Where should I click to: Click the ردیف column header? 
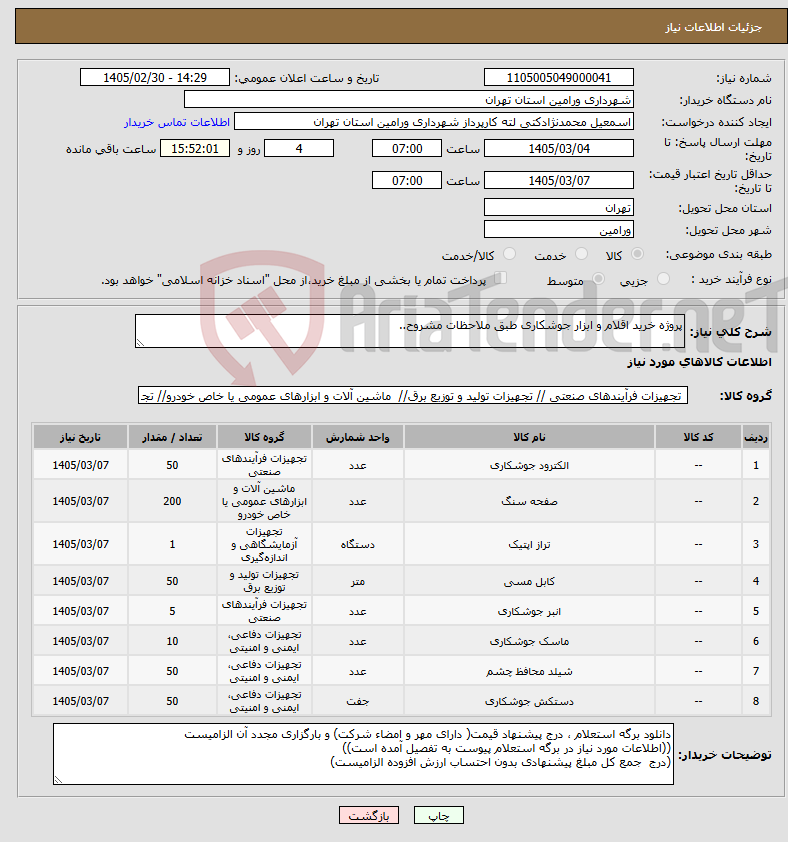point(756,437)
